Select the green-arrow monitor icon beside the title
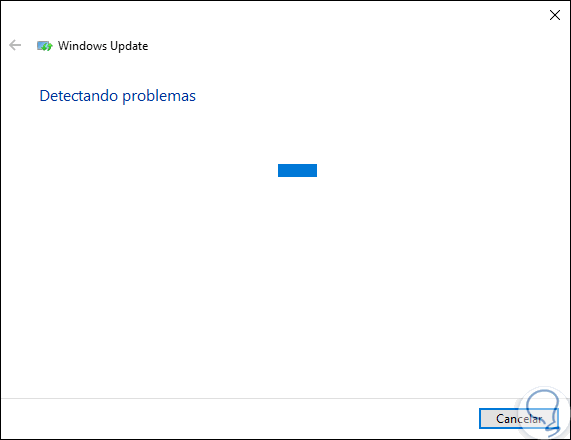 [x=44, y=46]
